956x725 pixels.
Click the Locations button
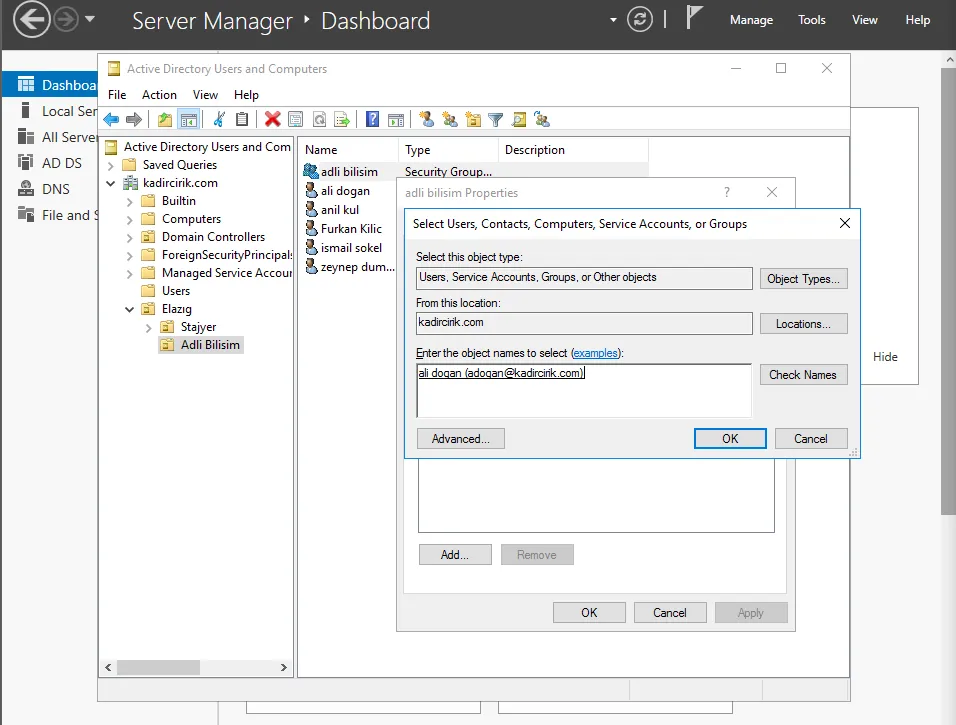(x=804, y=324)
